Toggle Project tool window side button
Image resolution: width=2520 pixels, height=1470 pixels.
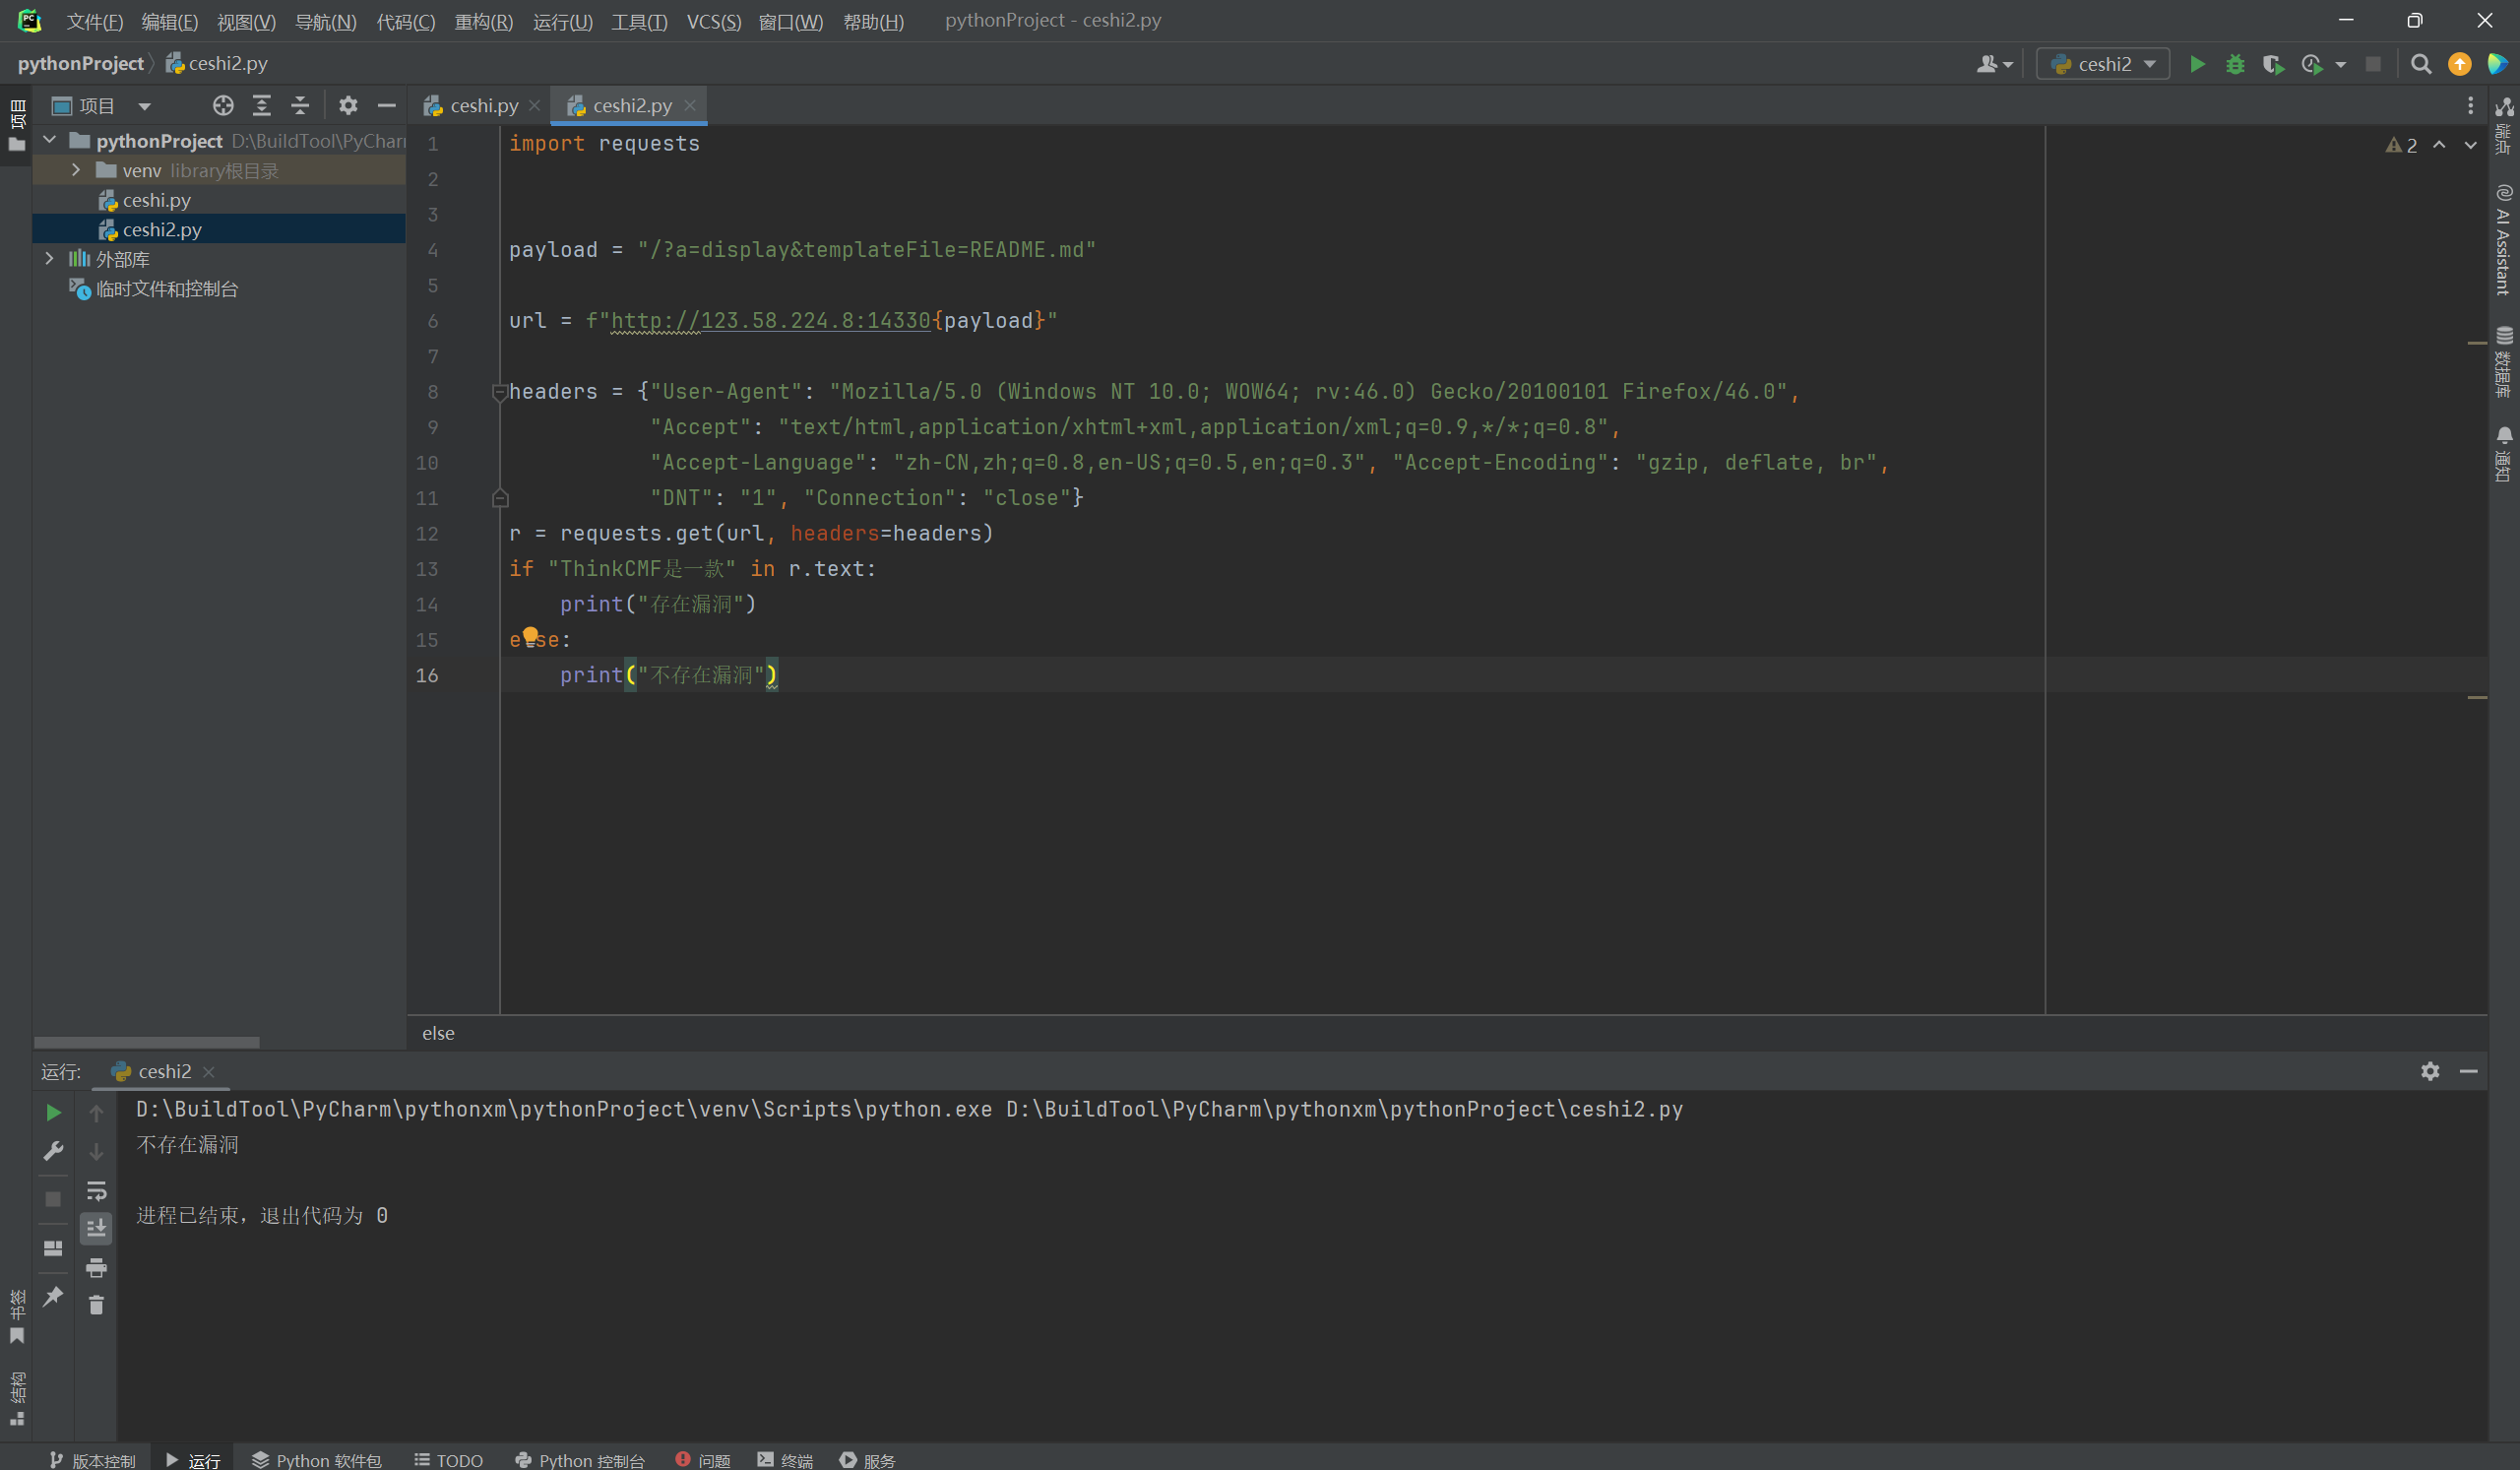17,126
